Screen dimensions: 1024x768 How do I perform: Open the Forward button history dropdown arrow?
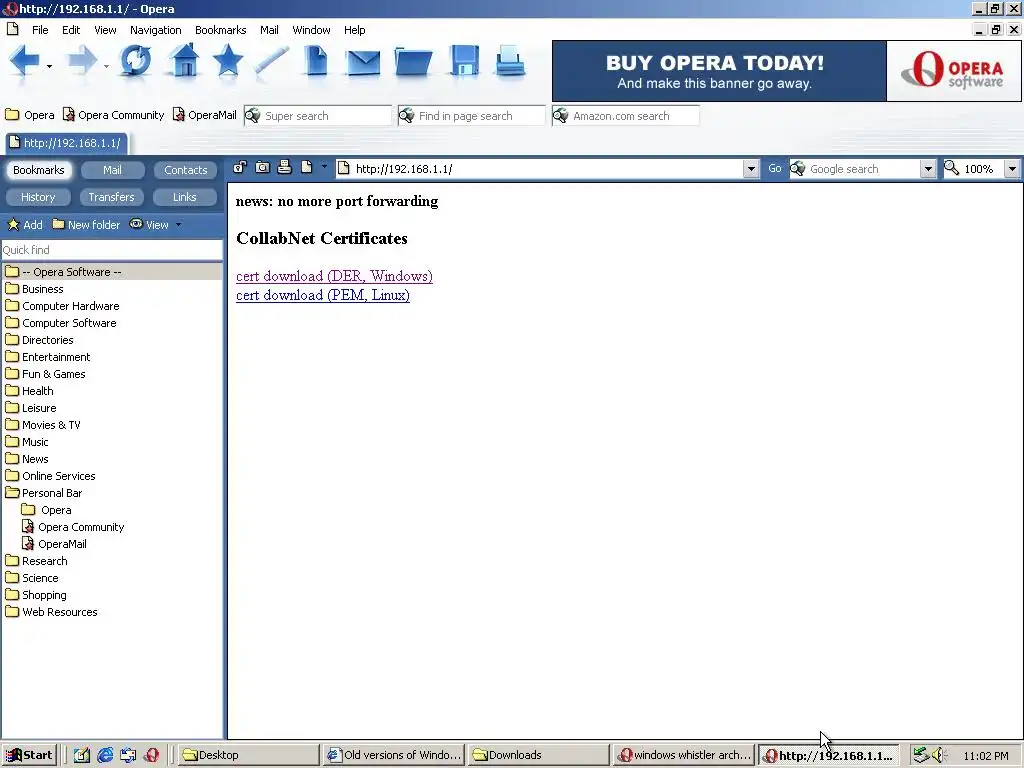[x=106, y=66]
